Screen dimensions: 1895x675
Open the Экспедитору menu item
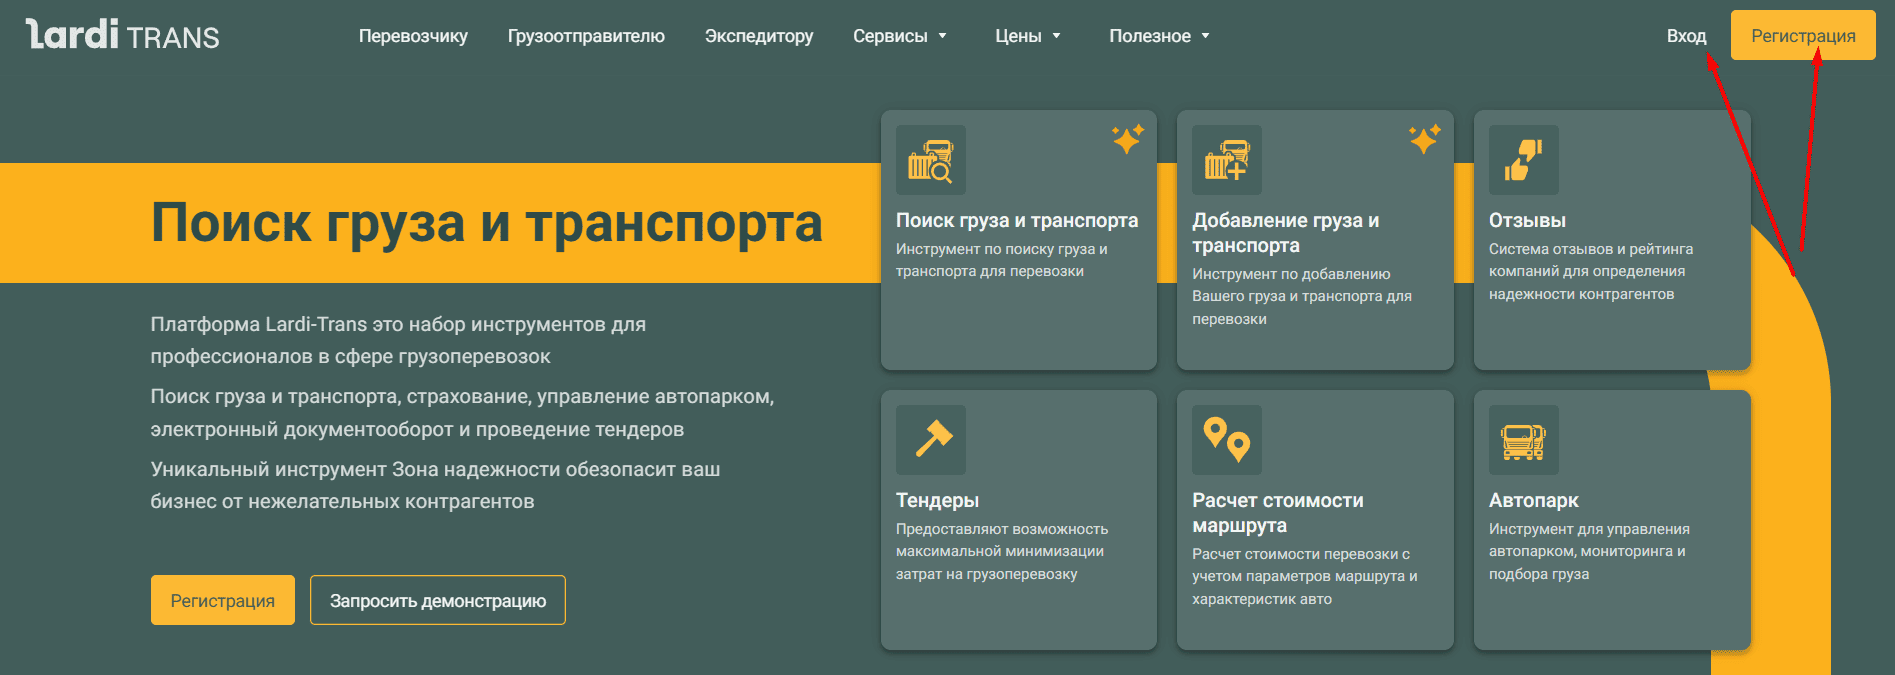(x=759, y=36)
